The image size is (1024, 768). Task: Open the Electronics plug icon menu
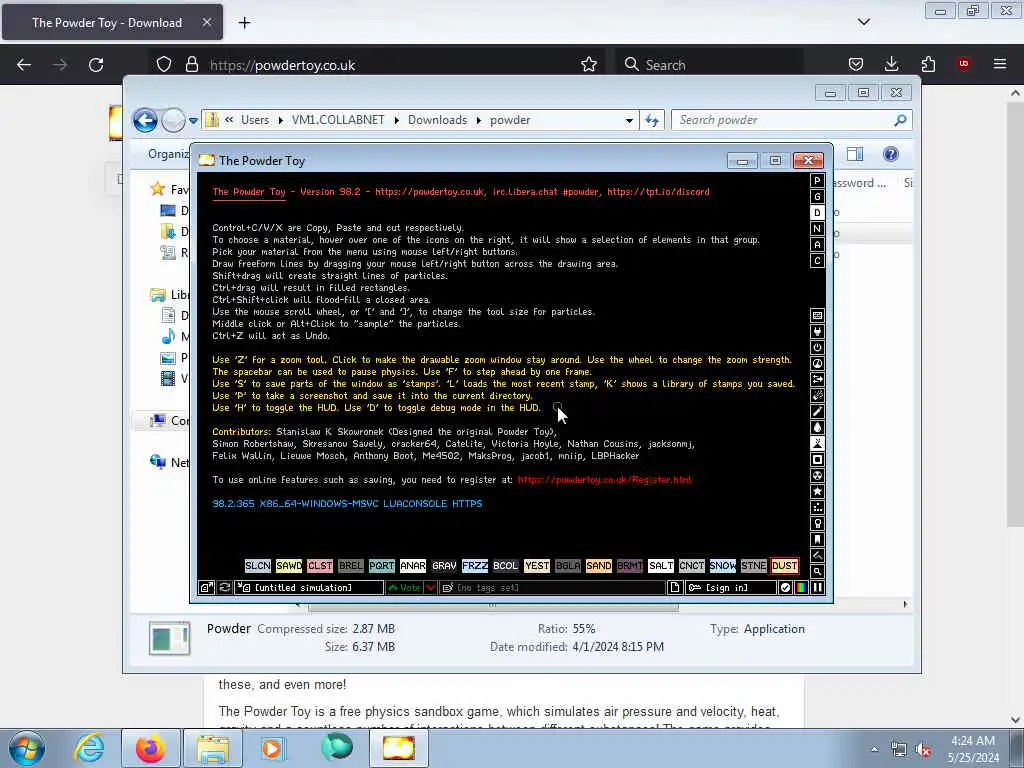click(x=817, y=332)
